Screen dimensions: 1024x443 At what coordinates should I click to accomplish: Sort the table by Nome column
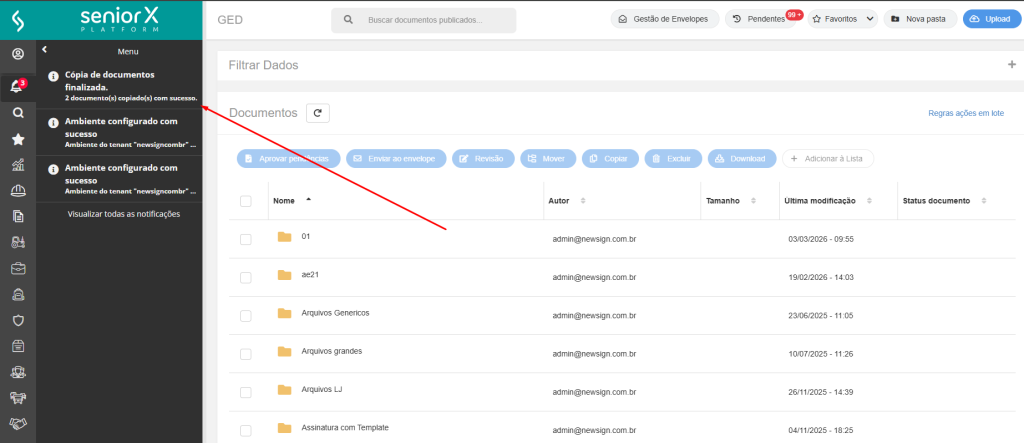point(285,200)
